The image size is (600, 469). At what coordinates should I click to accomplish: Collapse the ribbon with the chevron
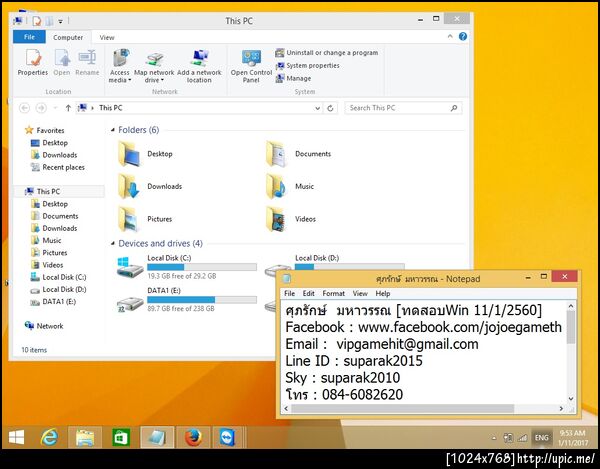450,36
